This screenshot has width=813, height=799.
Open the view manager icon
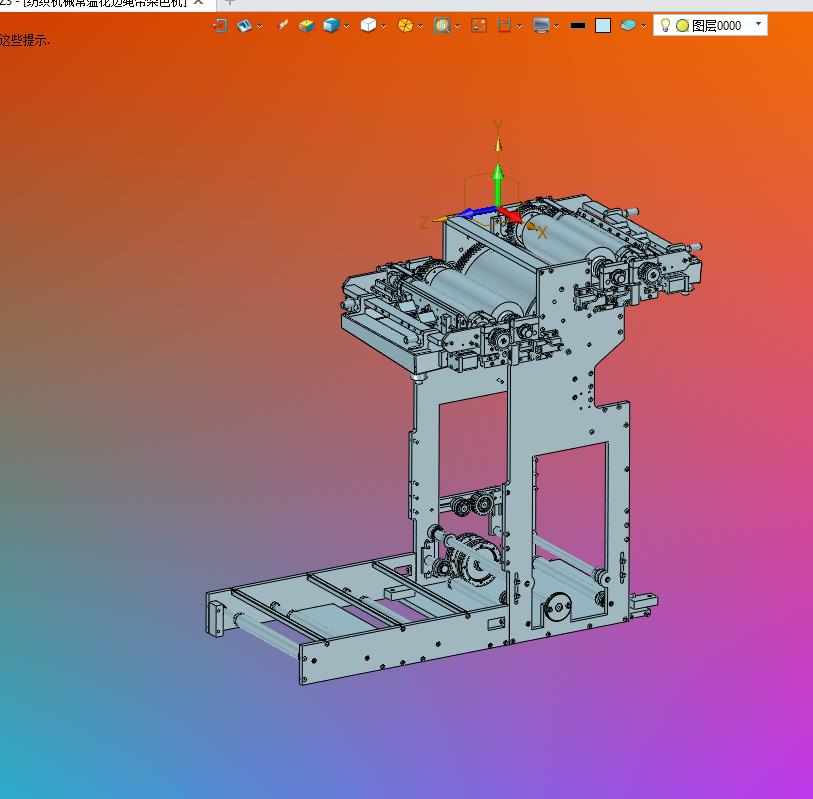coord(244,25)
